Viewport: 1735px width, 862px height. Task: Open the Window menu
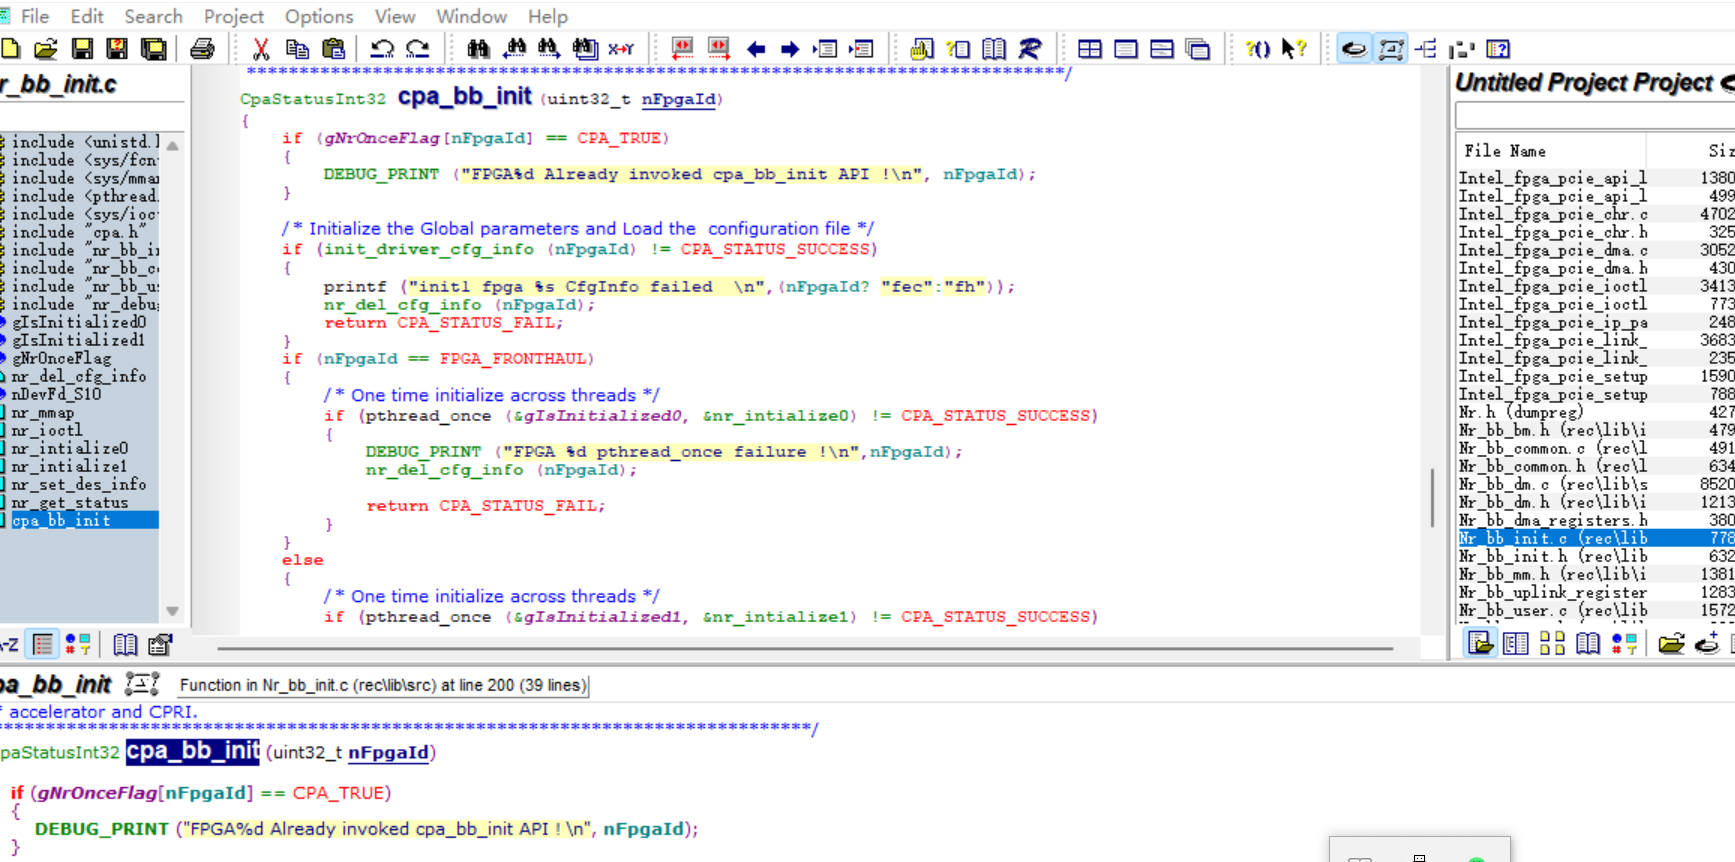(x=471, y=16)
